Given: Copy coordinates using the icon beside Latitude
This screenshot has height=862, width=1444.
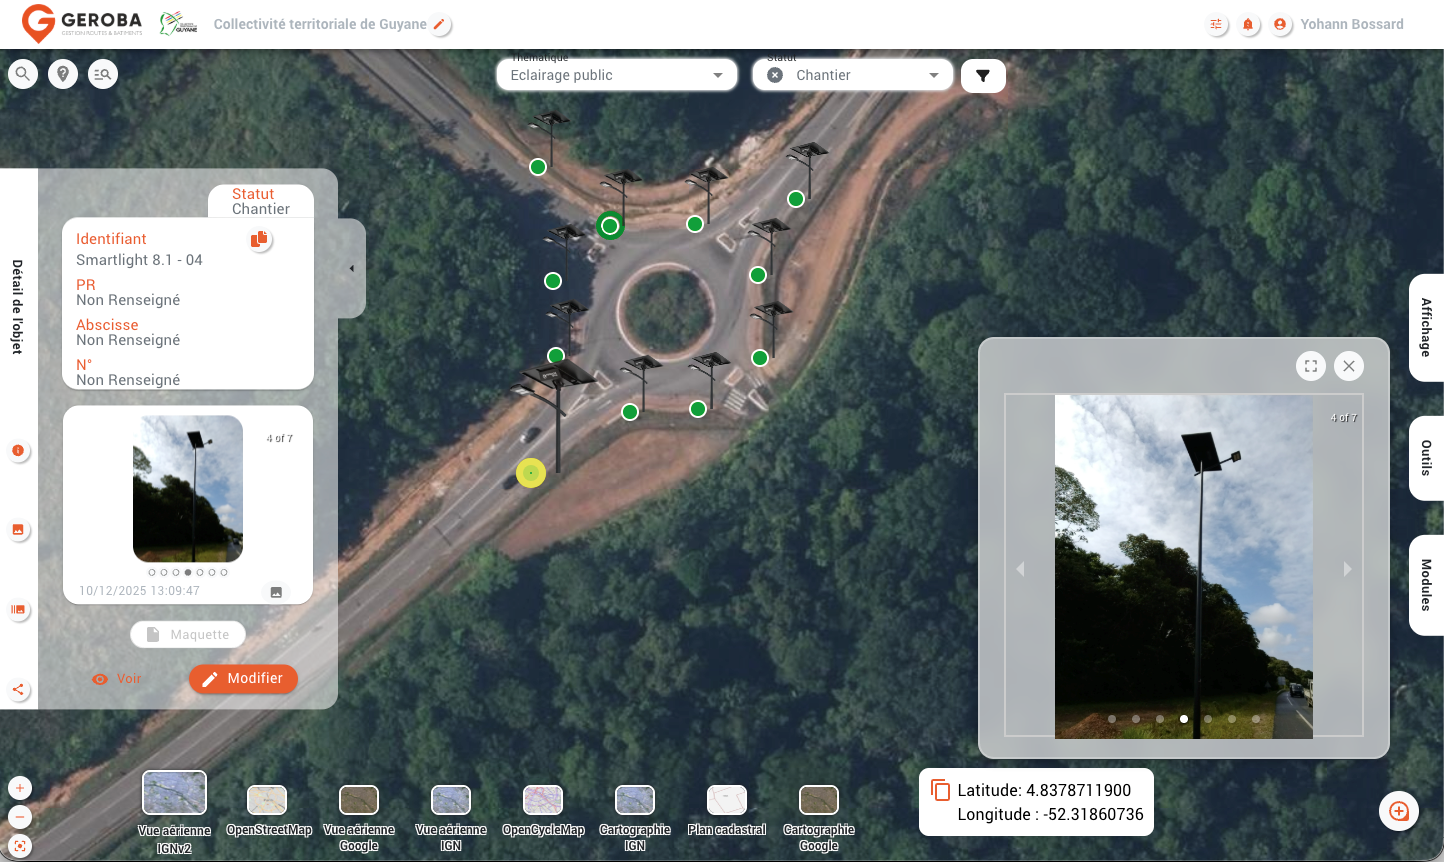Looking at the screenshot, I should click(x=940, y=789).
